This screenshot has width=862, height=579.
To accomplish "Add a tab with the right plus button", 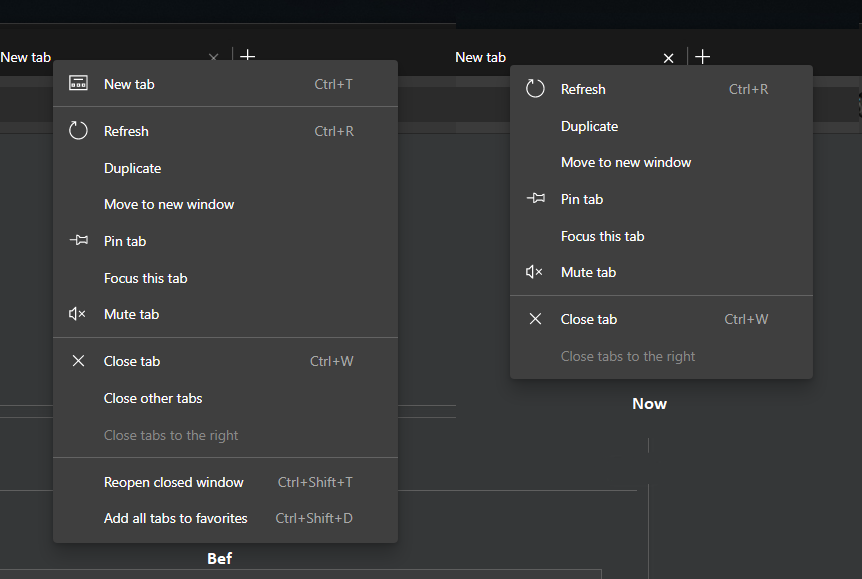I will tap(703, 57).
